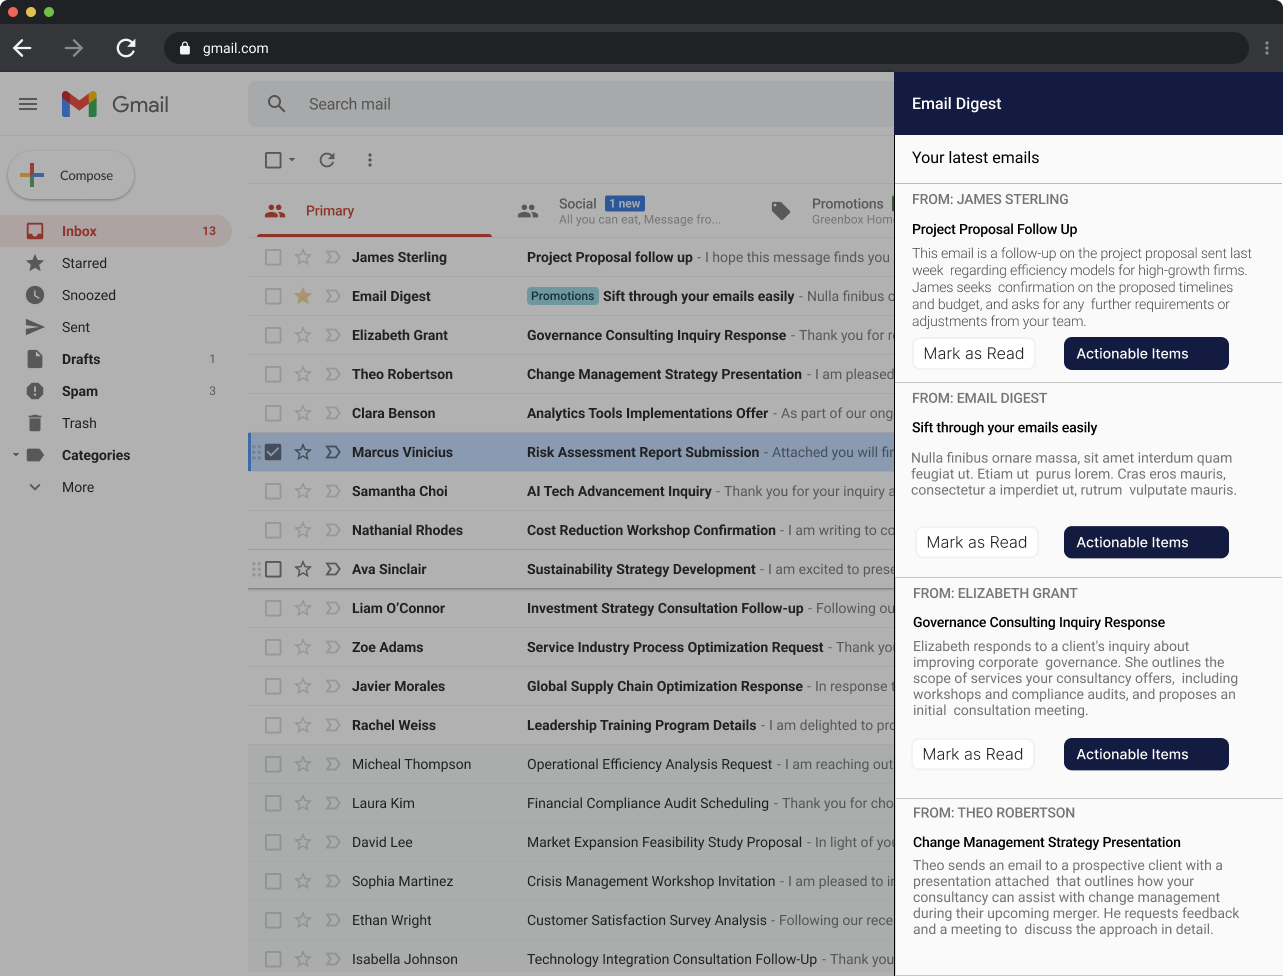Select the Email Digest email checkbox
Image resolution: width=1283 pixels, height=976 pixels.
tap(273, 296)
